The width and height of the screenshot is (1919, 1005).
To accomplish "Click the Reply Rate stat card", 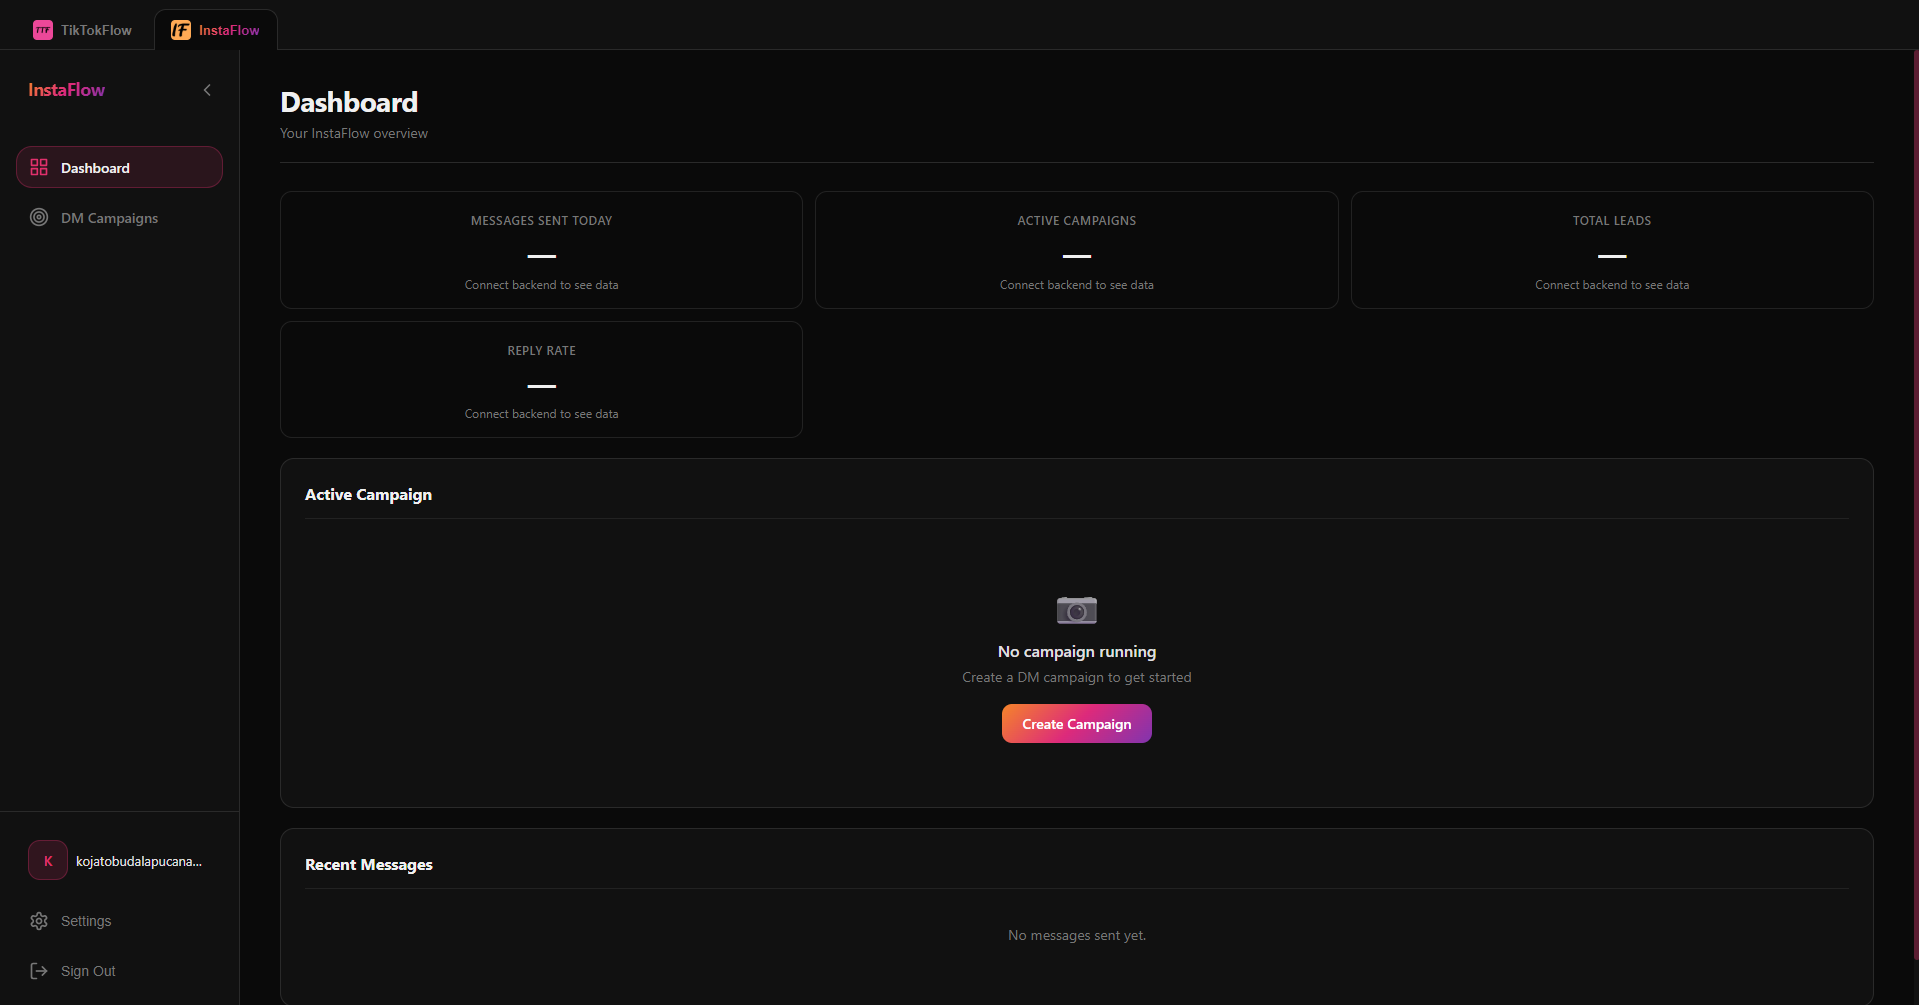I will tap(541, 380).
